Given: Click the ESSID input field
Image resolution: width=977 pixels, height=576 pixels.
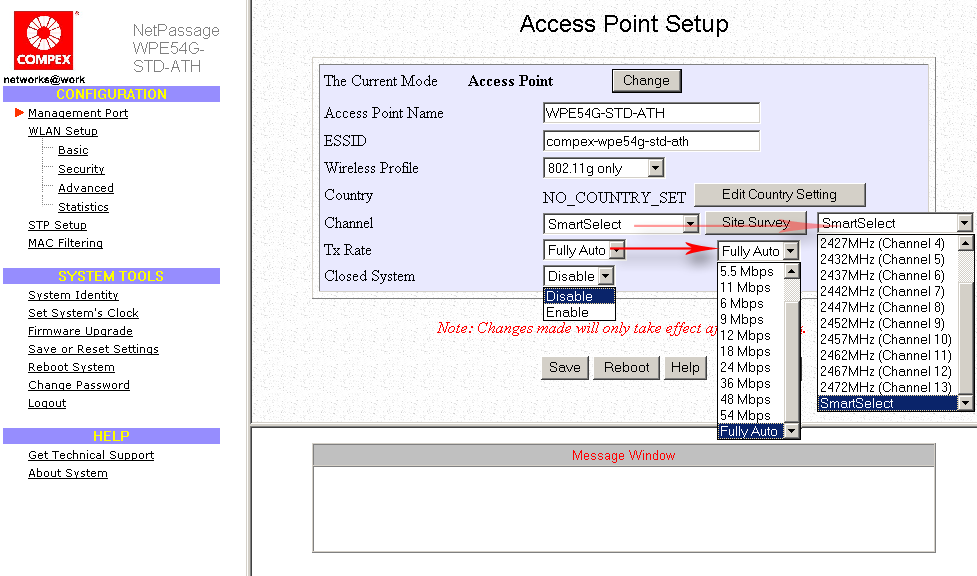Looking at the screenshot, I should 651,141.
